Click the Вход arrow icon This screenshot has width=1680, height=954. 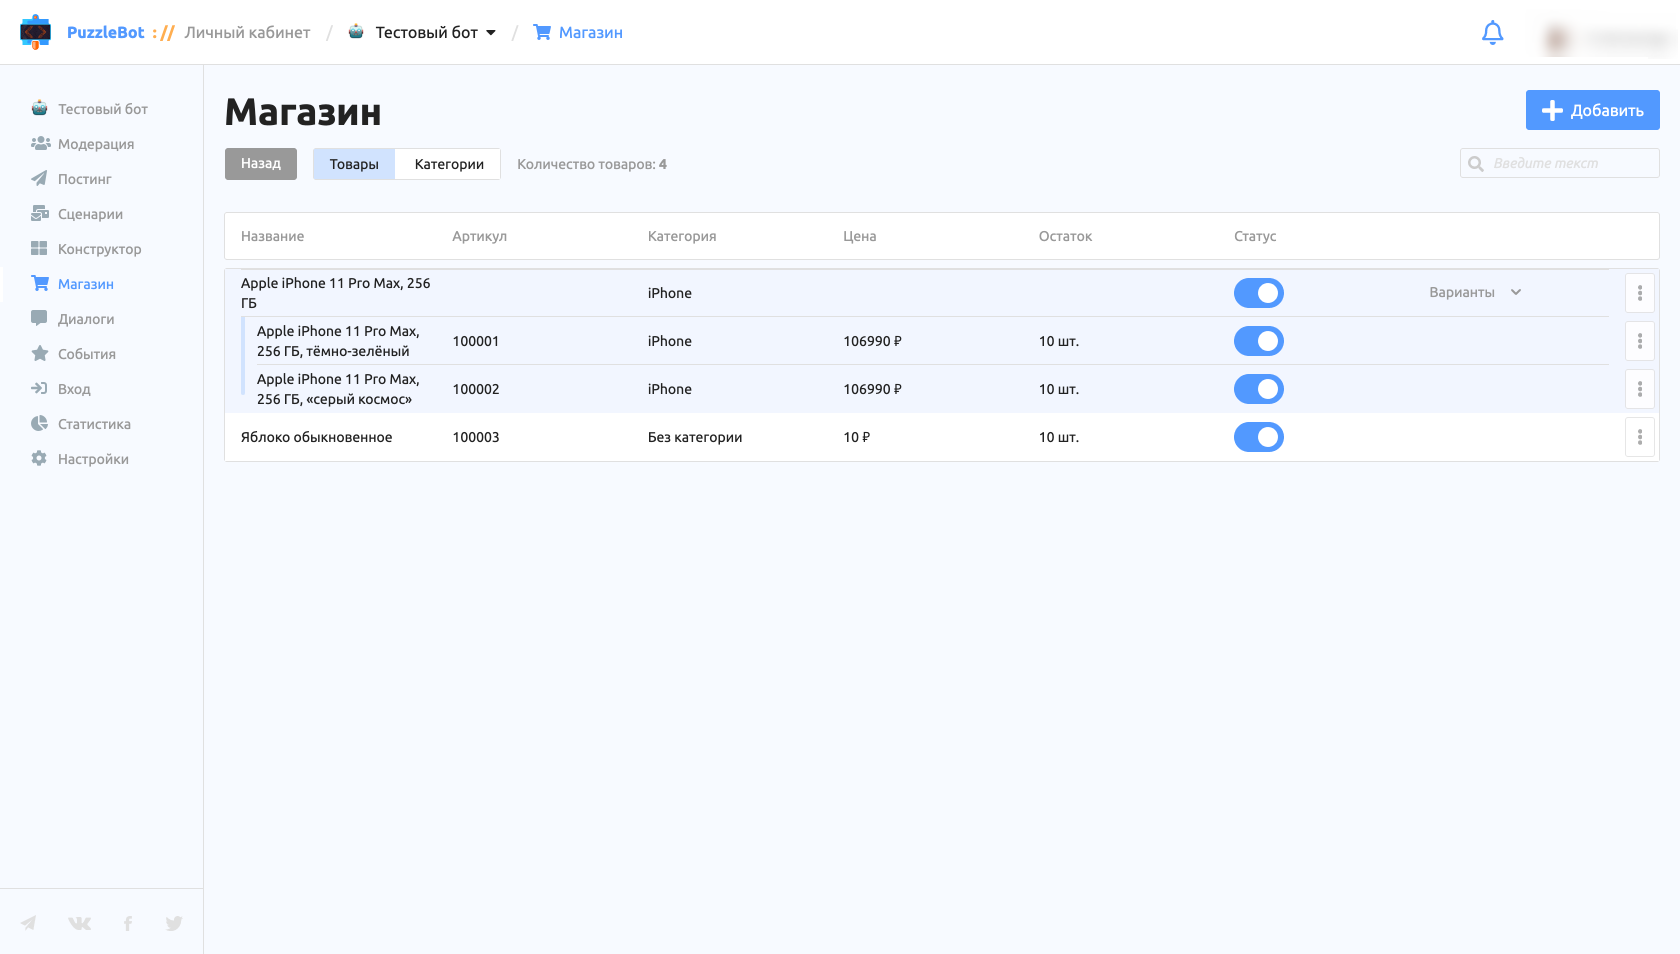click(39, 388)
